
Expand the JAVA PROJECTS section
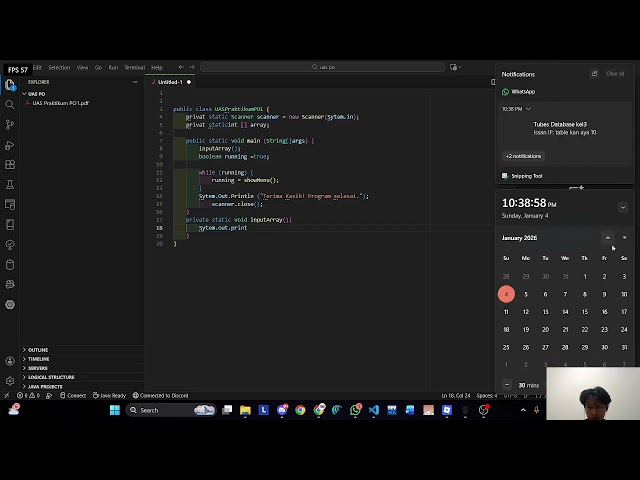[x=44, y=386]
